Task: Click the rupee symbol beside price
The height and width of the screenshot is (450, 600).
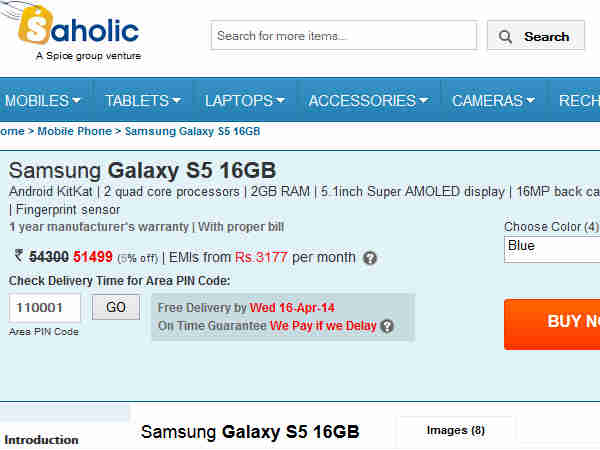Action: click(19, 256)
